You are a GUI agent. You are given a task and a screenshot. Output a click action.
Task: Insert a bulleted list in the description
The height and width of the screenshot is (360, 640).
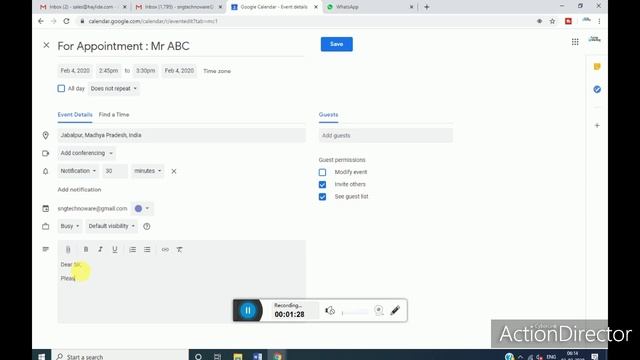tap(147, 249)
